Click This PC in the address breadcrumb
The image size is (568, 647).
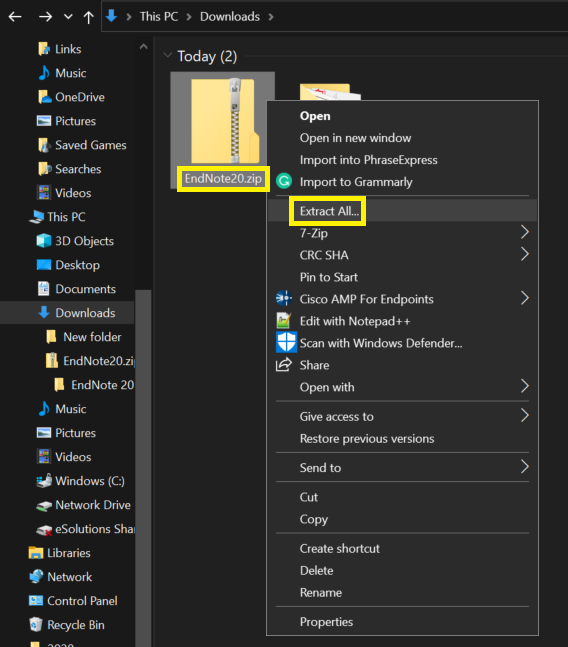159,17
